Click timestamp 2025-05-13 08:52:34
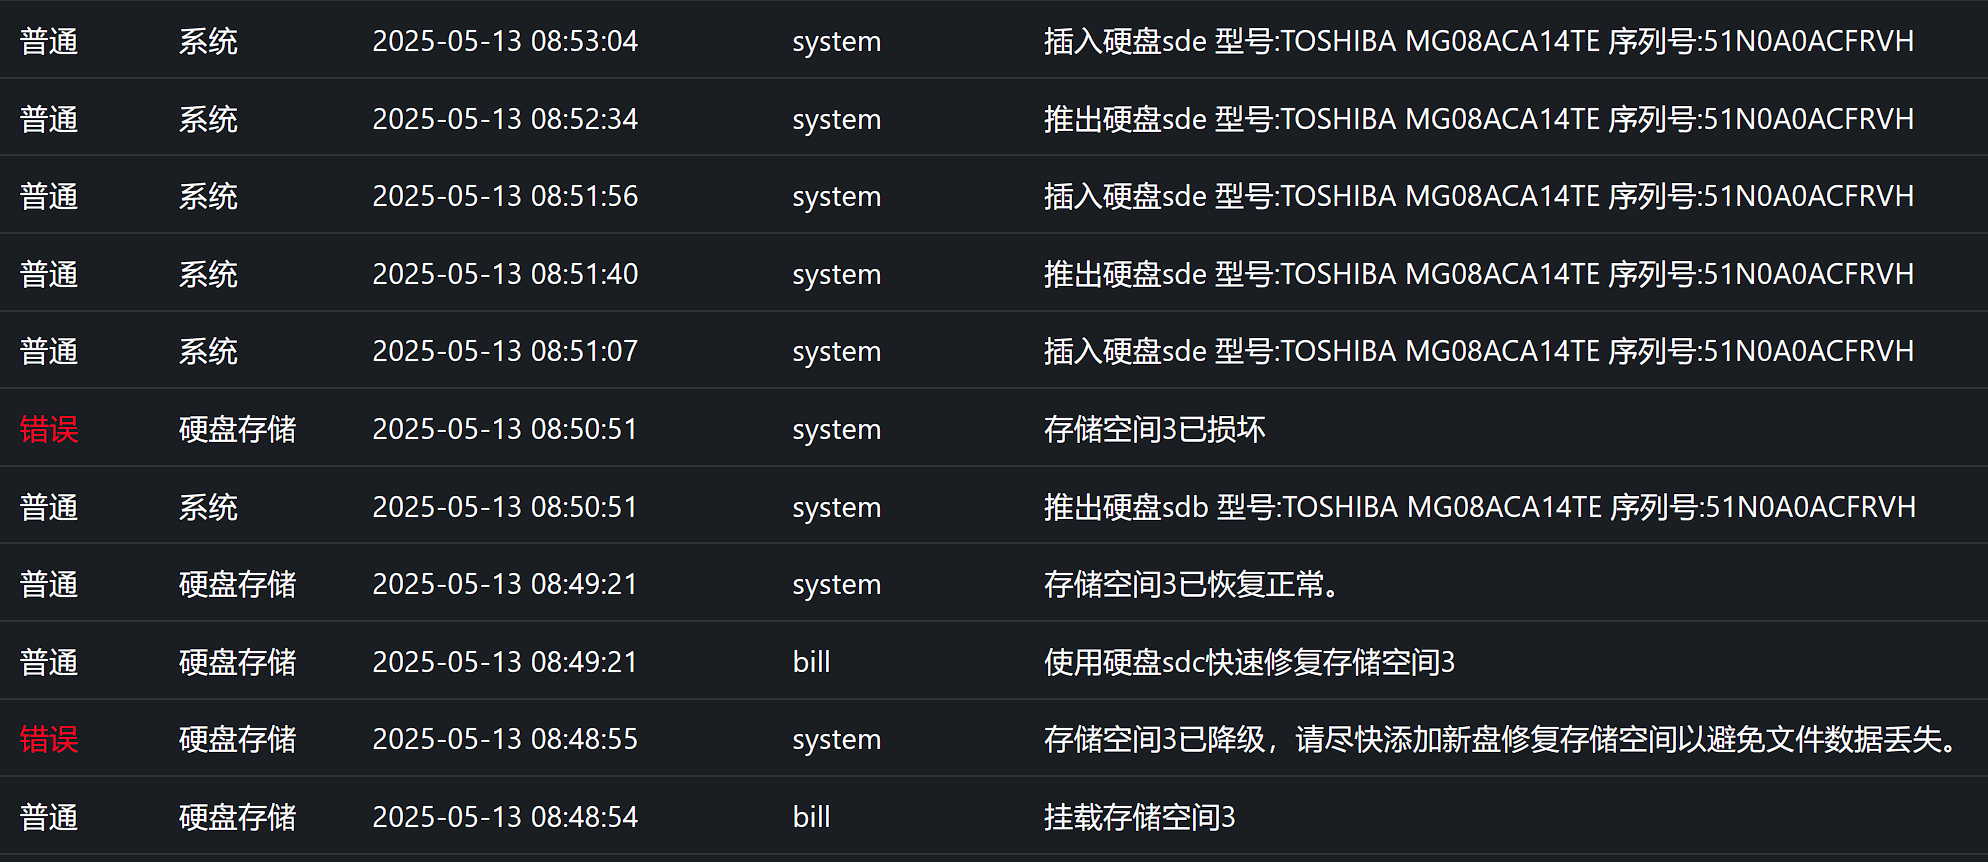 click(x=505, y=119)
